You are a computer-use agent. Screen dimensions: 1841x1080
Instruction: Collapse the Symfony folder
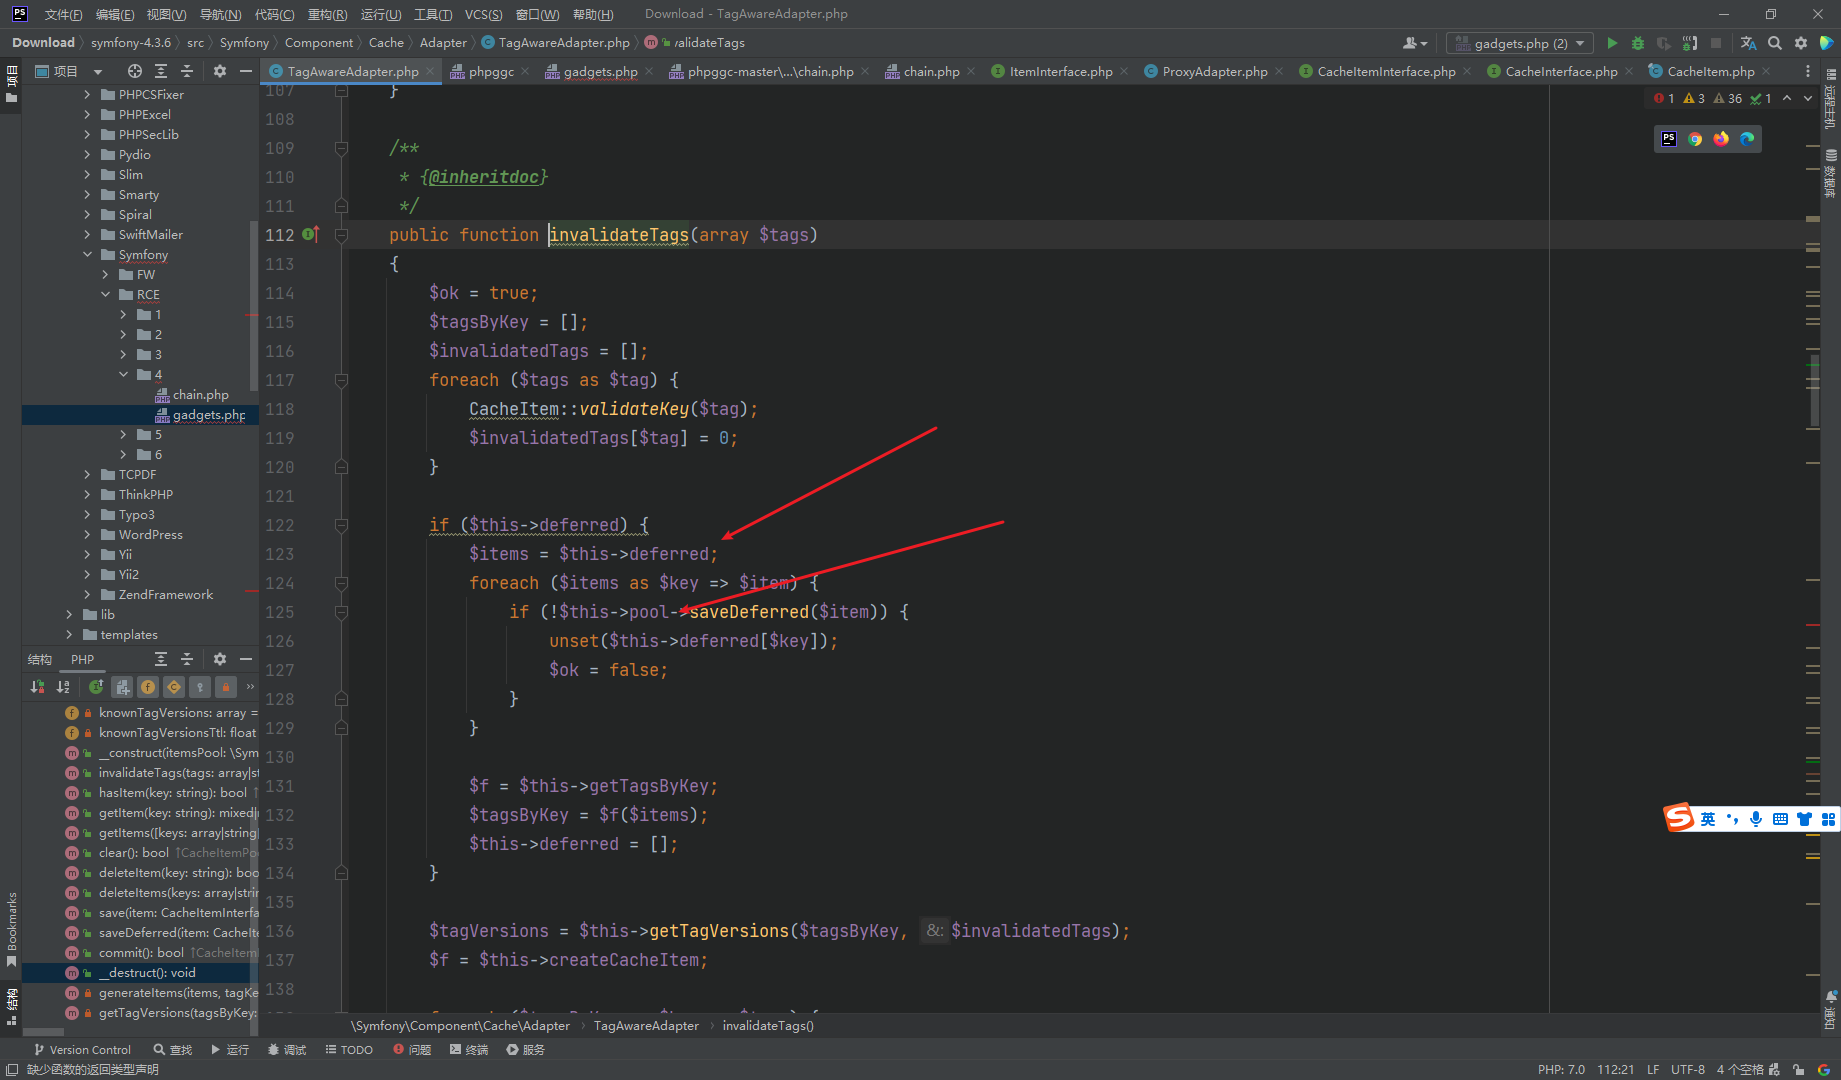coord(88,255)
